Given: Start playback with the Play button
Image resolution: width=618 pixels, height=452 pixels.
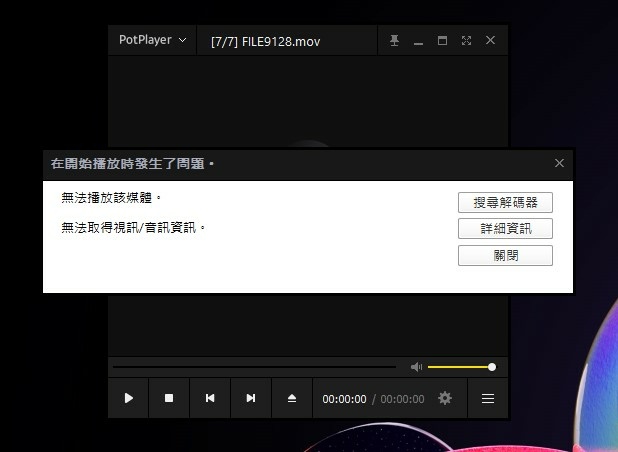Looking at the screenshot, I should [128, 398].
